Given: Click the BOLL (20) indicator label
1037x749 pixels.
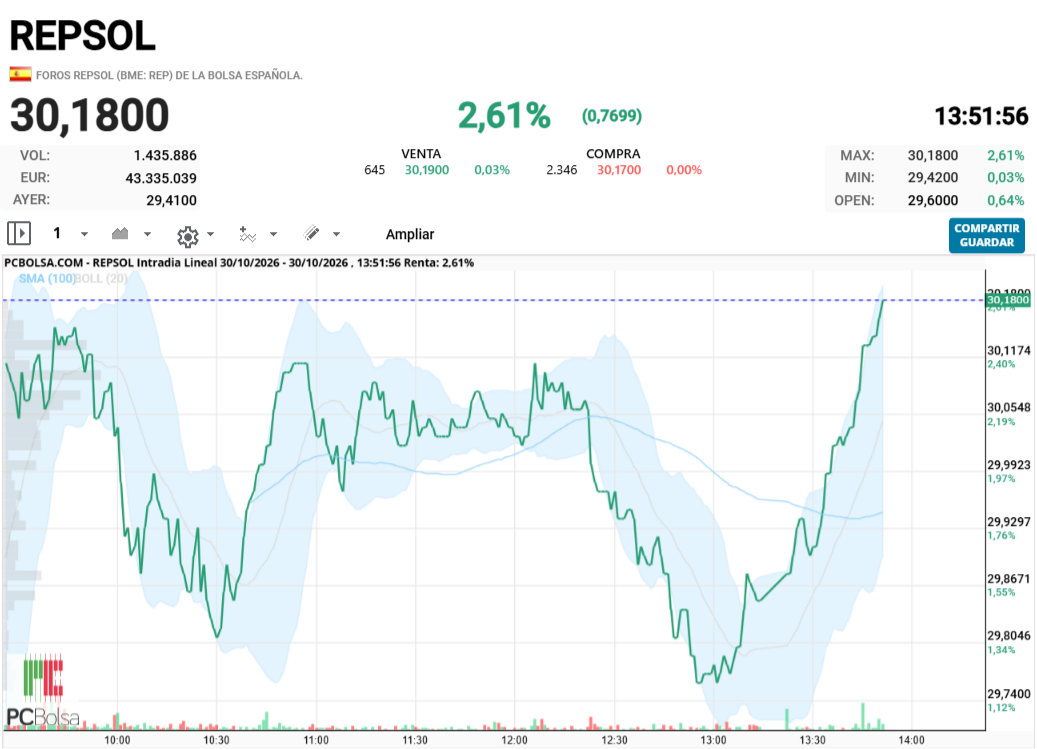Looking at the screenshot, I should 101,278.
